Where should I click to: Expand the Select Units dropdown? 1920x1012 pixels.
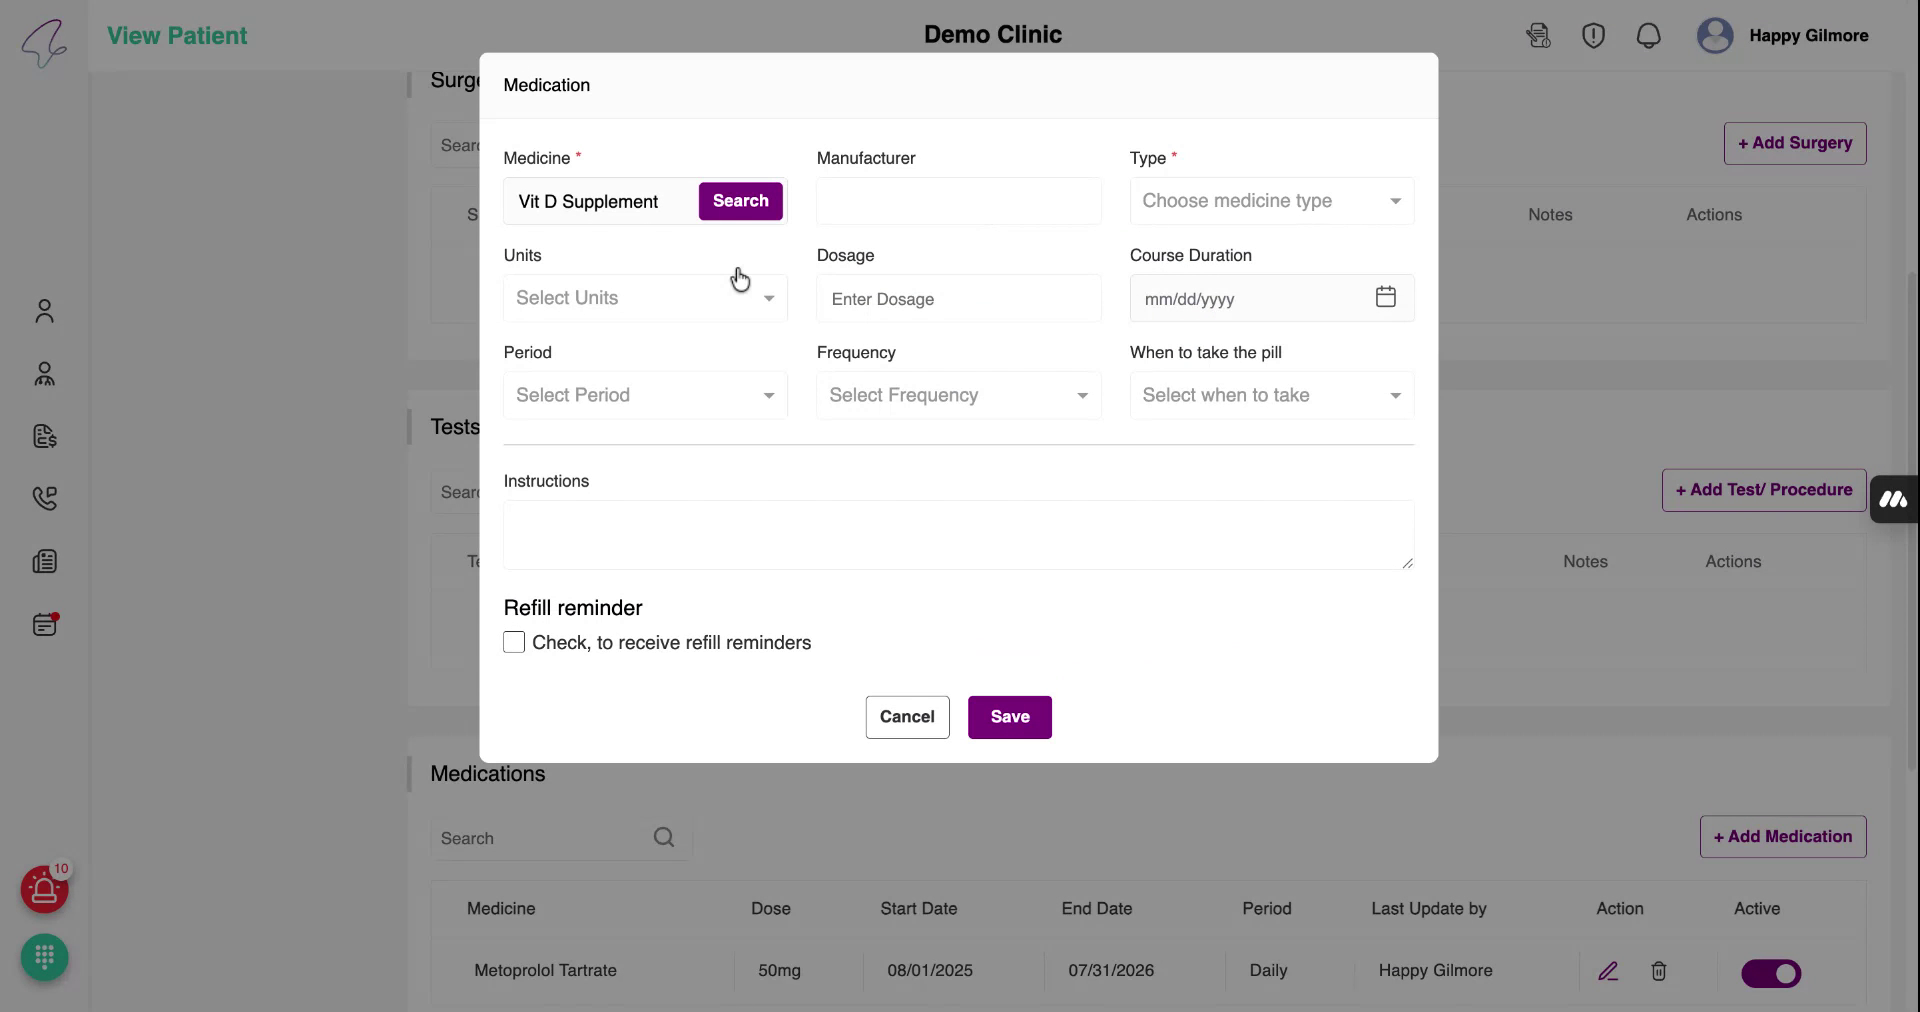point(644,297)
